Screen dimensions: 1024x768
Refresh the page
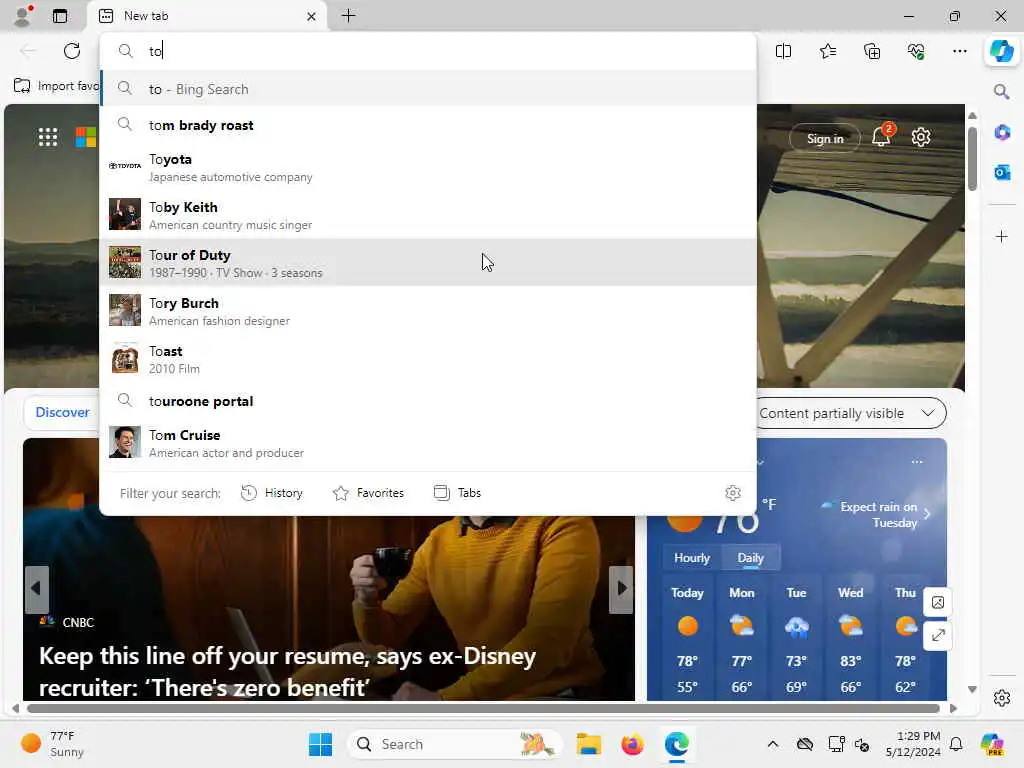click(72, 51)
